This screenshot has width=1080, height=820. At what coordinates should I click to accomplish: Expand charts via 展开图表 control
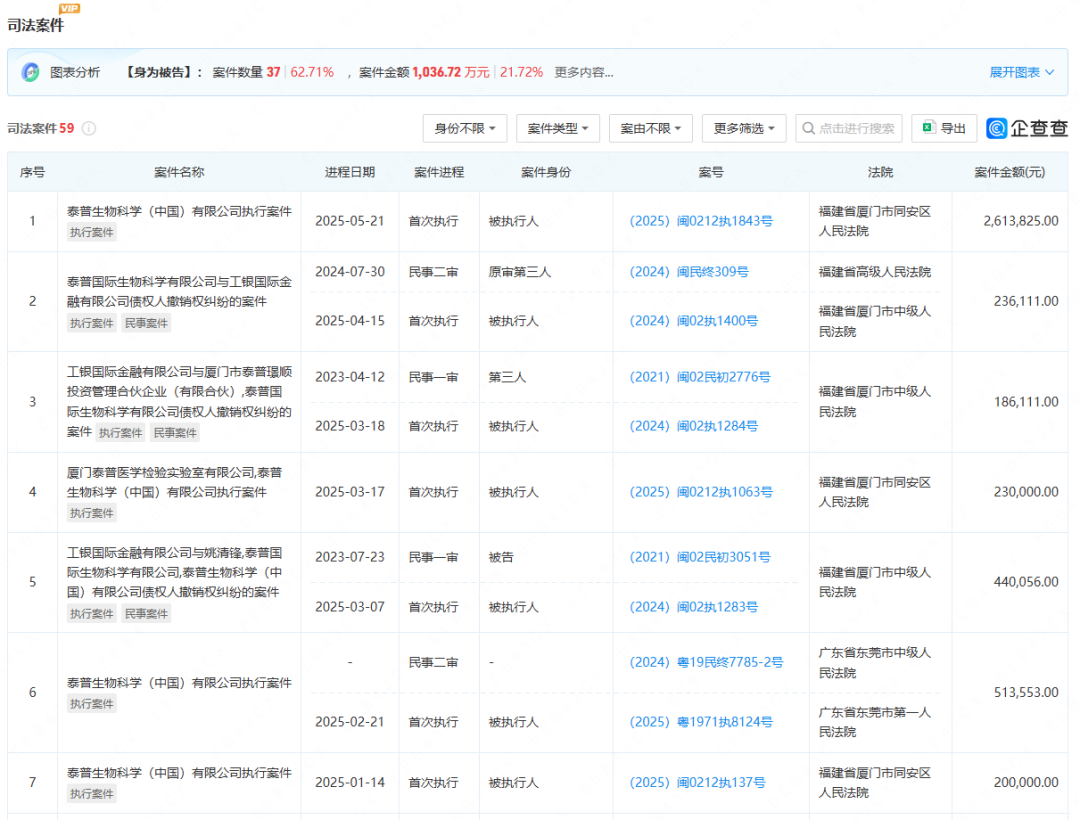click(x=1022, y=72)
